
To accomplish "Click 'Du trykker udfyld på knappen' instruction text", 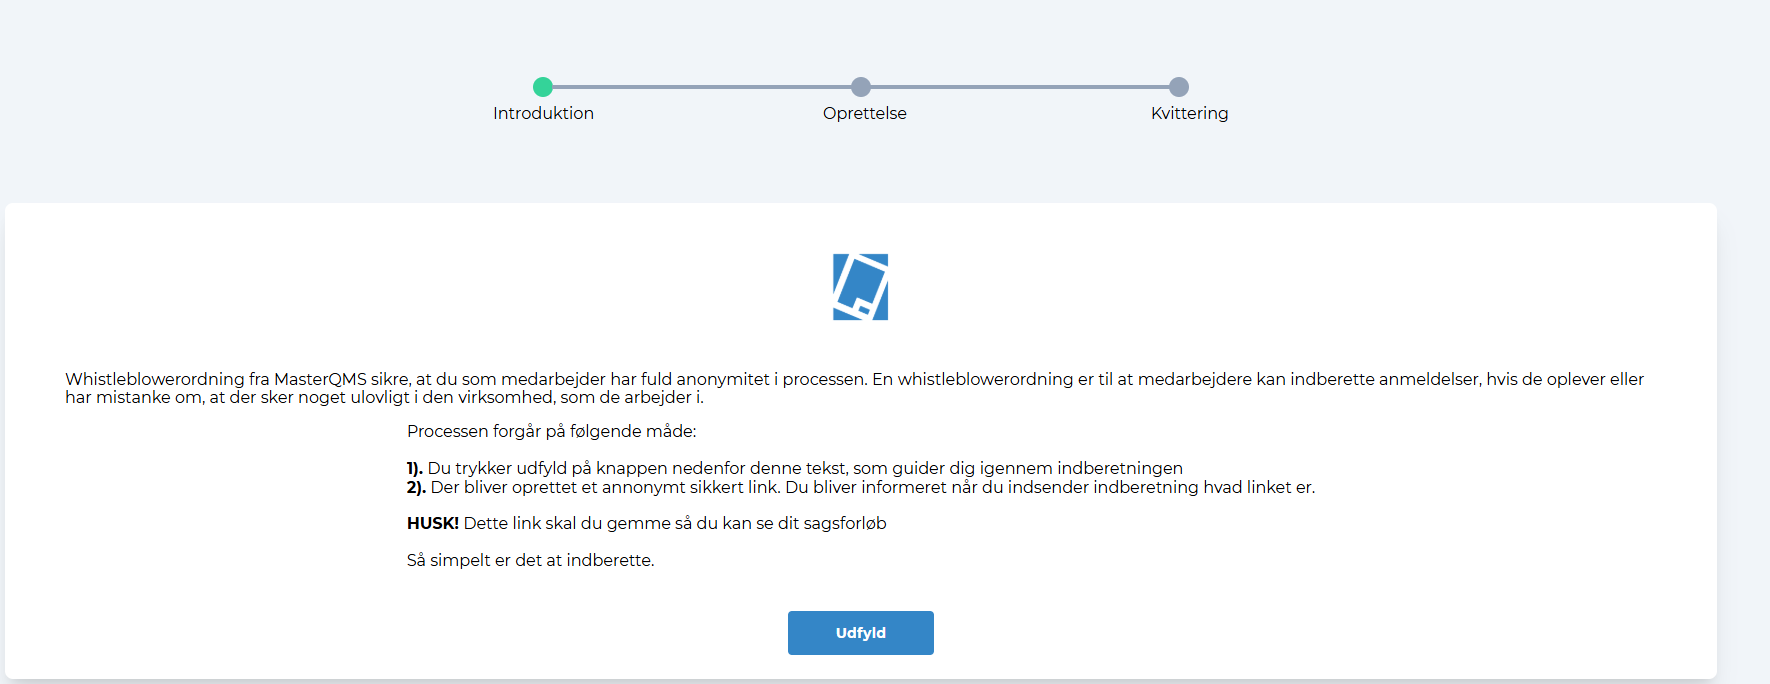I will 805,469.
